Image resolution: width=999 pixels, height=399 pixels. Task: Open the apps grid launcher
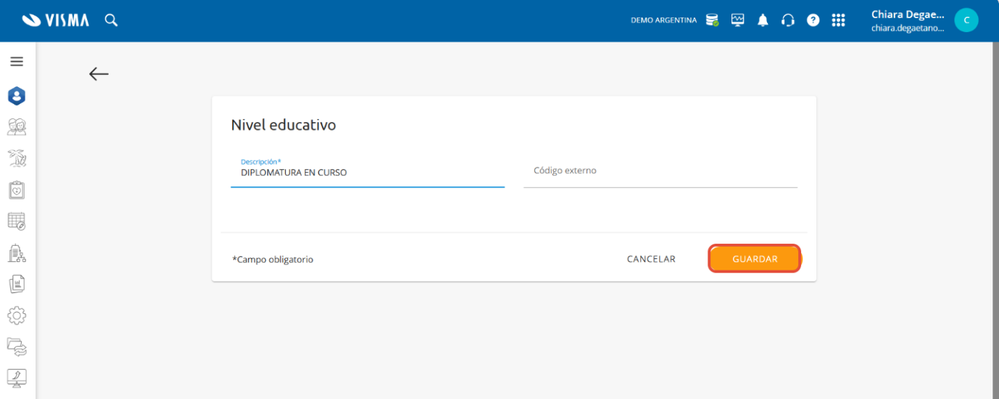coord(838,20)
